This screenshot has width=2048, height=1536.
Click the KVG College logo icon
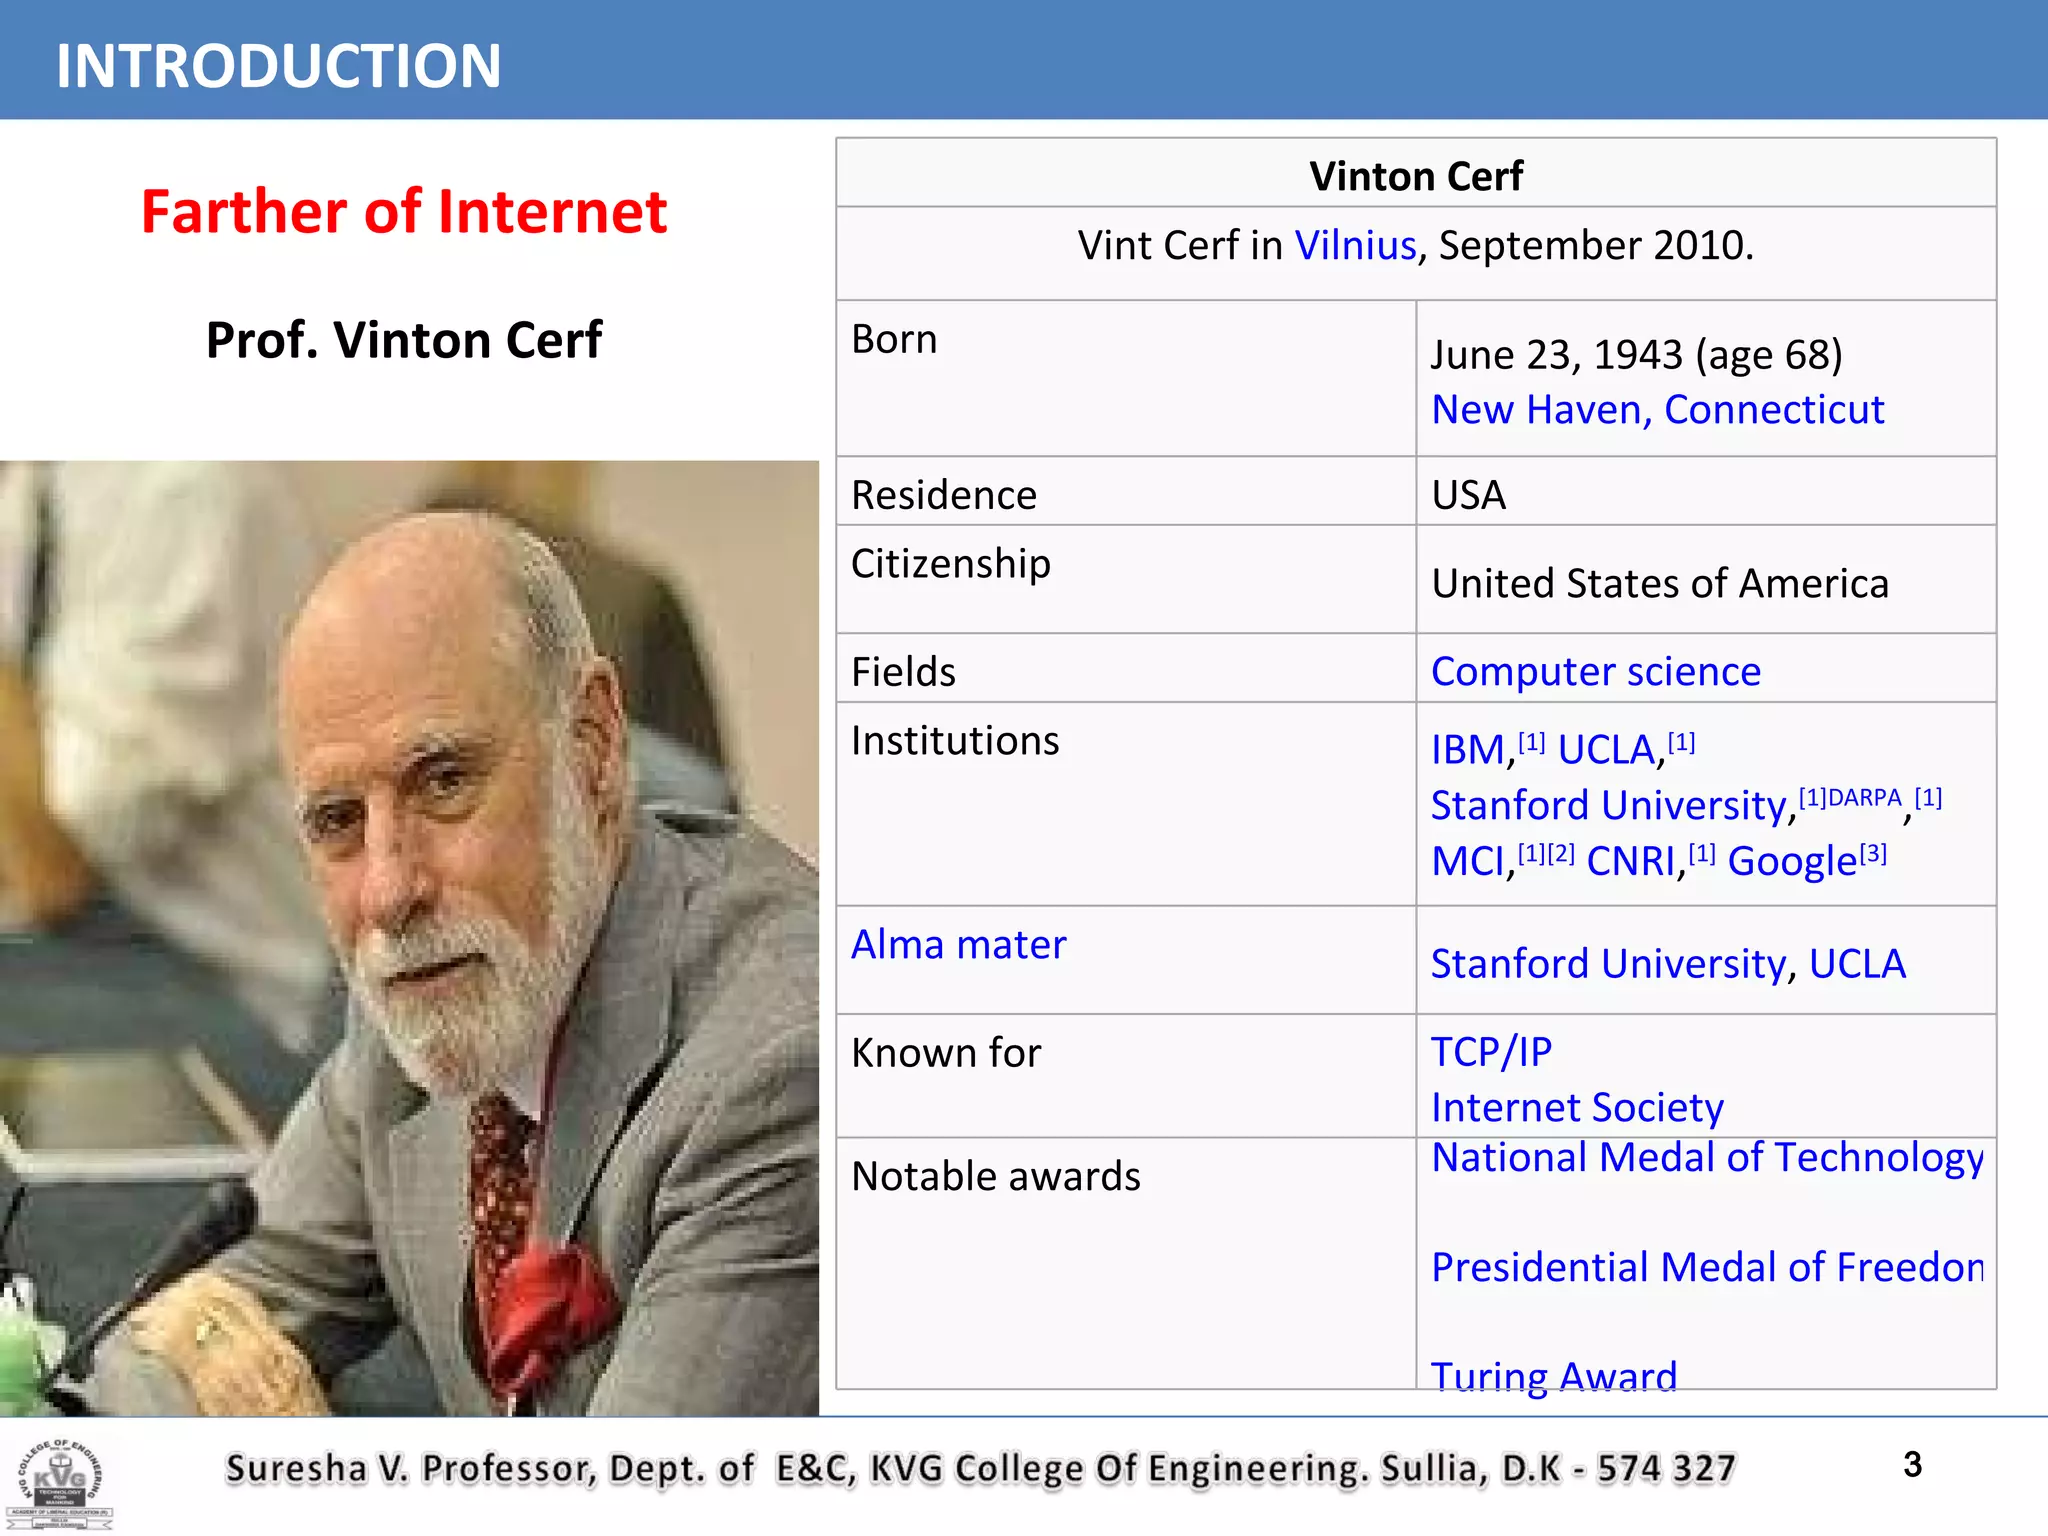coord(60,1482)
